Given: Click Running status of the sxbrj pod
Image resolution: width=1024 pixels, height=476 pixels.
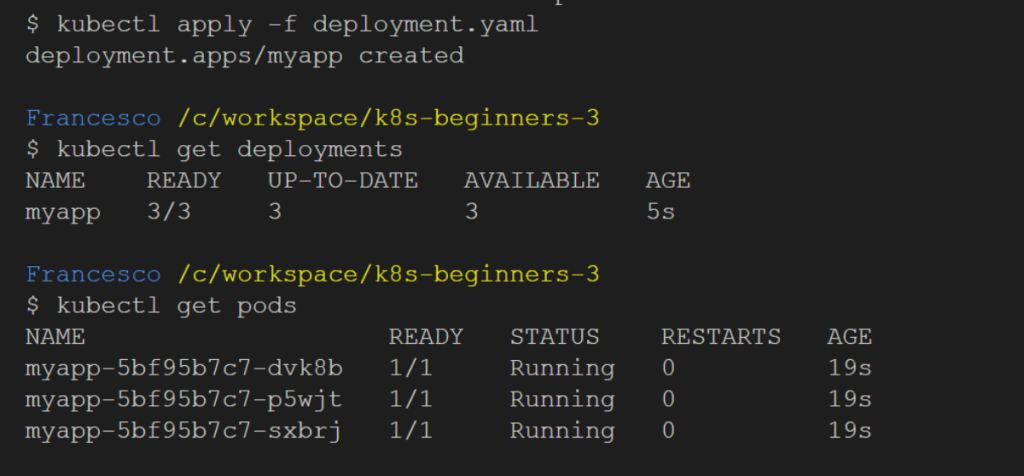Looking at the screenshot, I should [562, 431].
